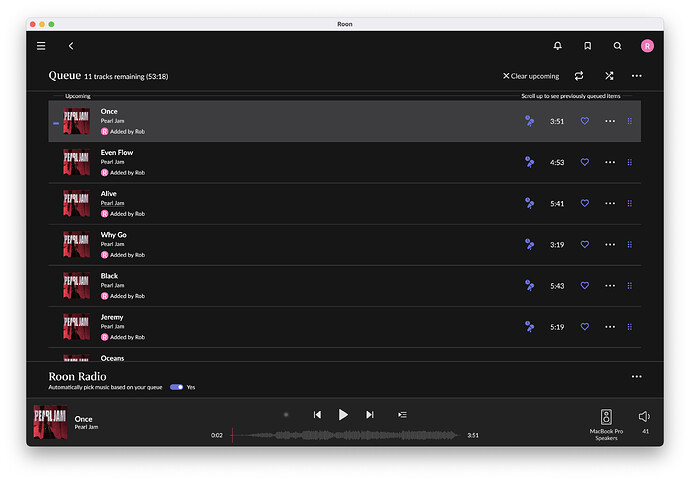Open lyrics microphone icon for Black
Viewport: 690px width, 480px height.
coord(529,286)
